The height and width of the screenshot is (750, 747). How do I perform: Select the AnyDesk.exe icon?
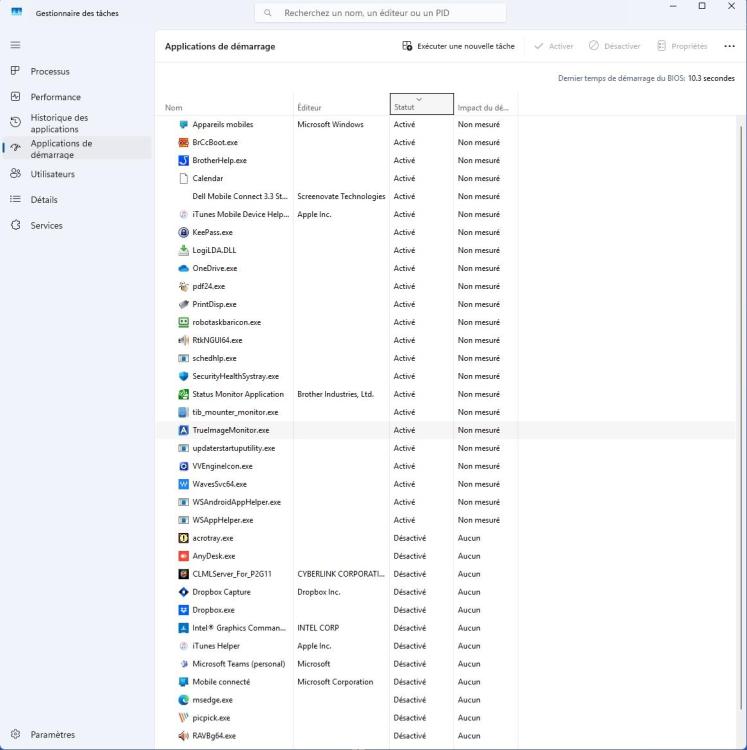click(x=183, y=556)
